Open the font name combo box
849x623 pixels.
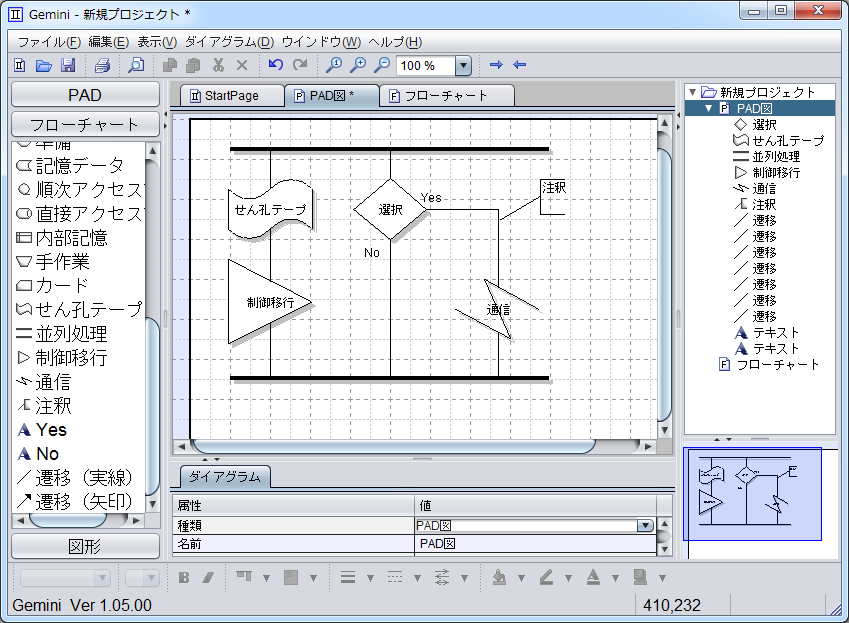coord(66,578)
